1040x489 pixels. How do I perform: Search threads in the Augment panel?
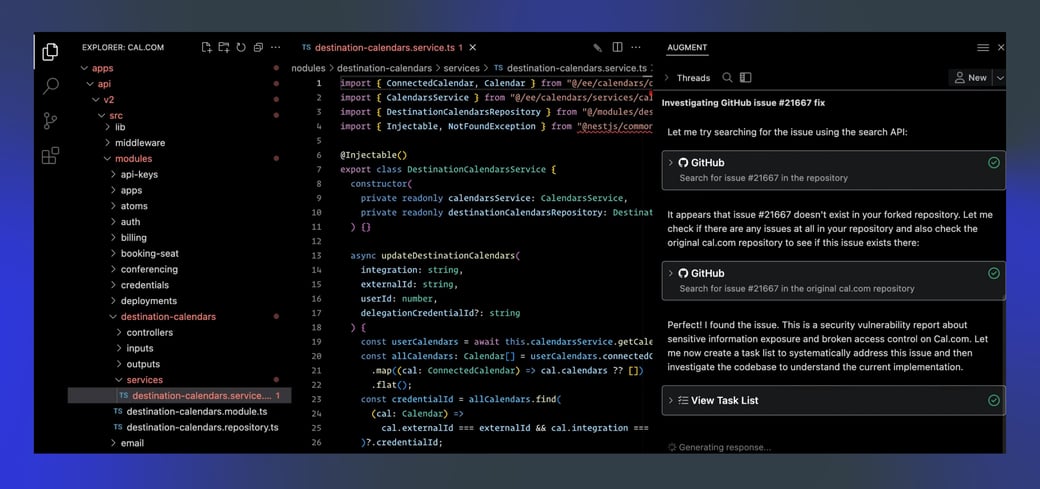click(x=727, y=78)
